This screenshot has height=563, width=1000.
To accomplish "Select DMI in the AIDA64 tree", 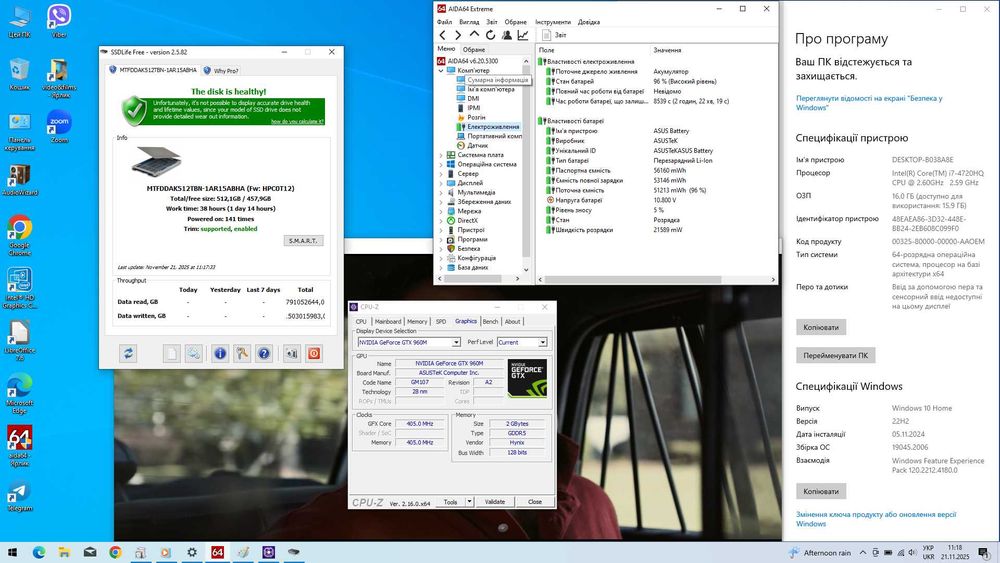I will pos(473,99).
